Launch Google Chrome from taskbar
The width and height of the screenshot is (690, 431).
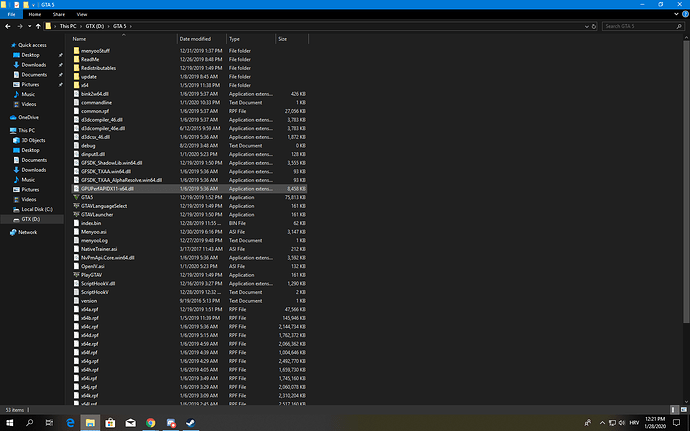pos(150,423)
